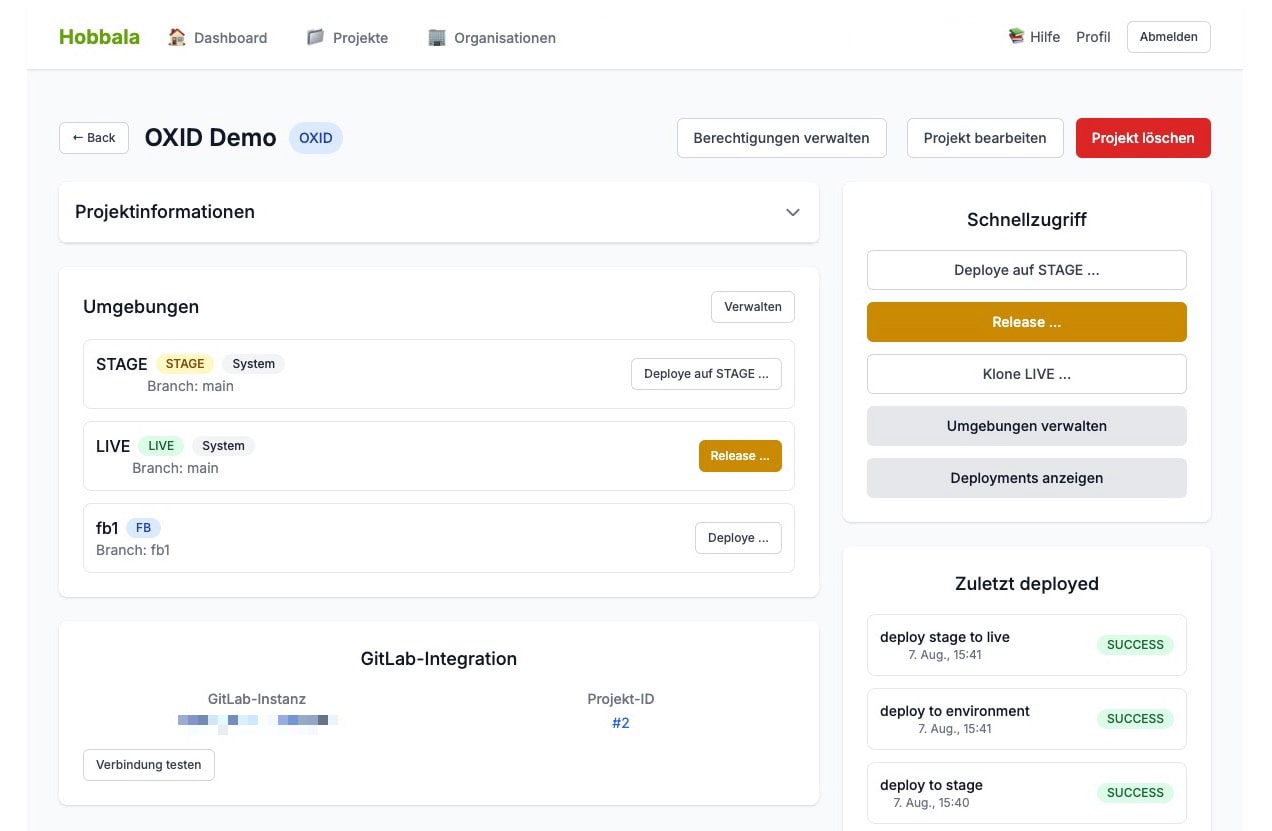The height and width of the screenshot is (831, 1272).
Task: Click the Back button near the project title
Action: [93, 138]
